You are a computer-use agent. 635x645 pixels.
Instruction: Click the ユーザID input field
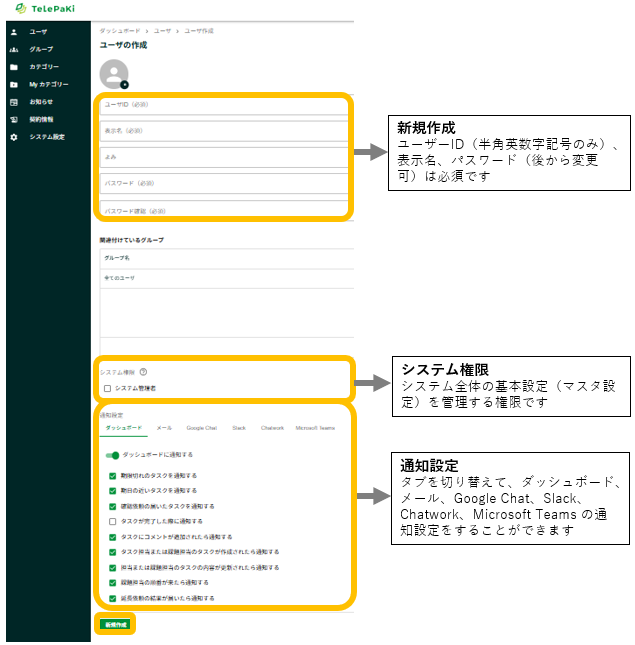[x=225, y=104]
